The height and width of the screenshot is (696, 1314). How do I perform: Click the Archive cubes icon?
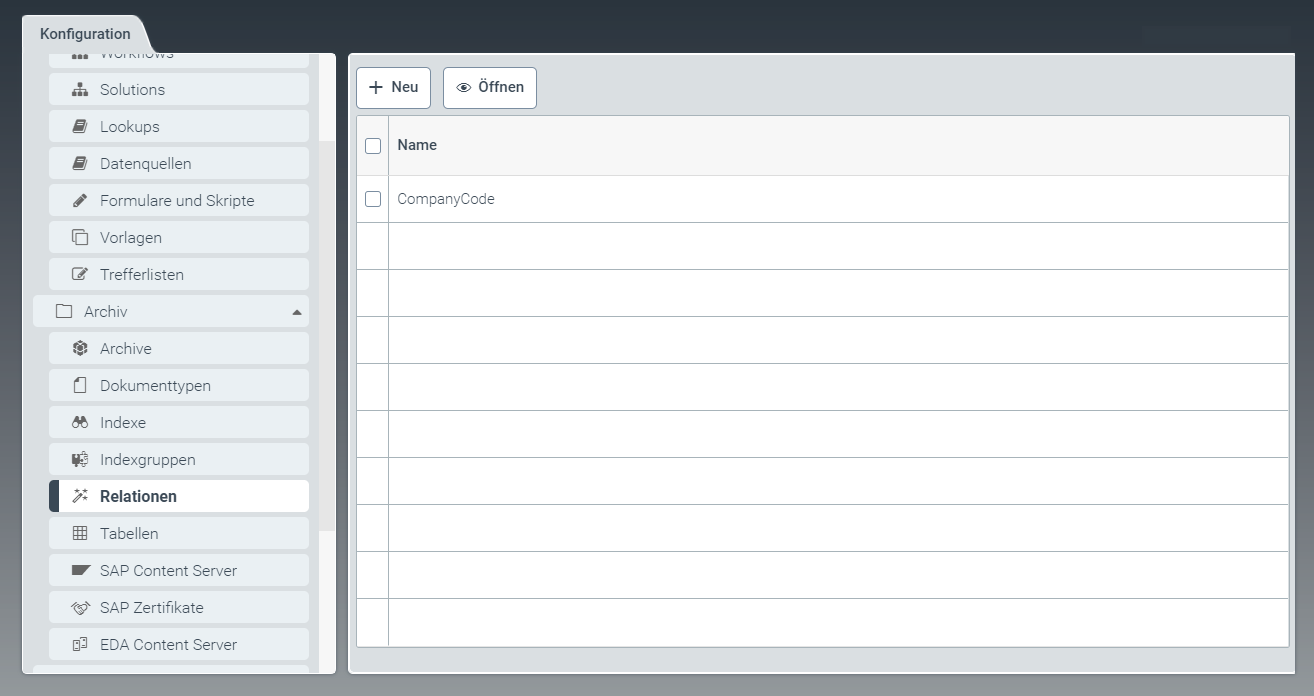pyautogui.click(x=80, y=349)
